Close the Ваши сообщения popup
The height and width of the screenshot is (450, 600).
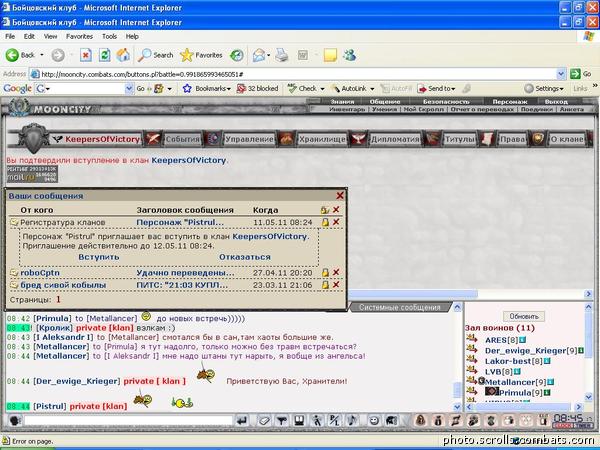[x=340, y=196]
